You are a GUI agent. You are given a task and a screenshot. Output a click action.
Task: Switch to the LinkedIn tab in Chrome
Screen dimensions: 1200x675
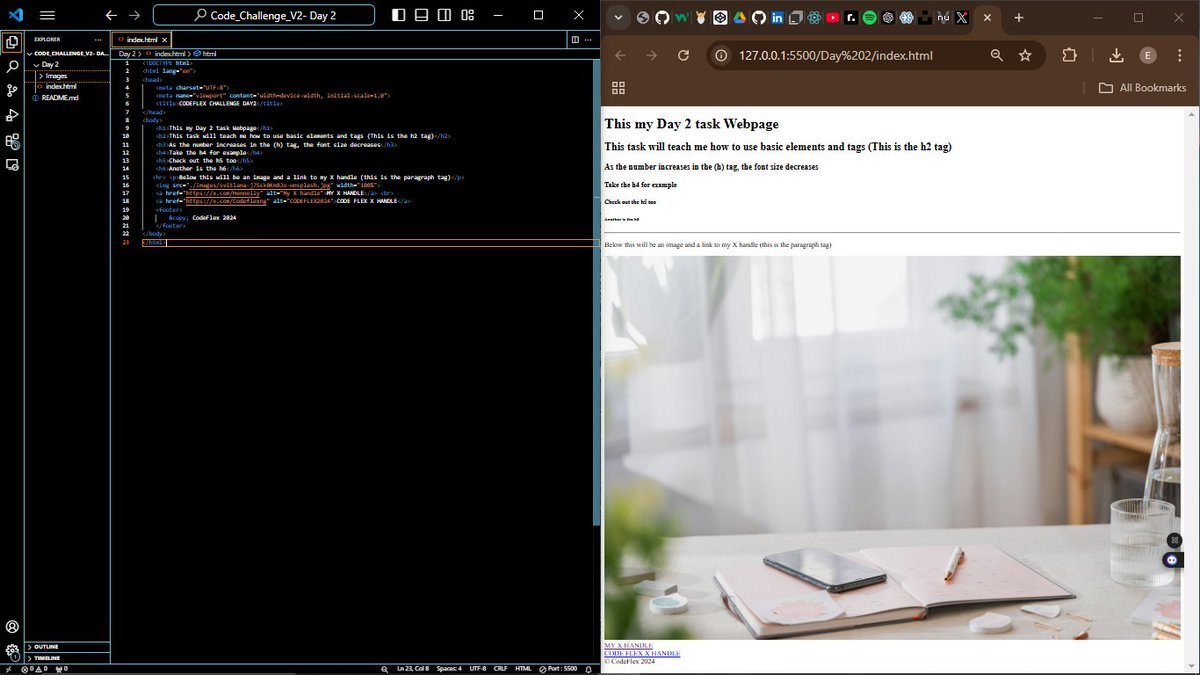777,18
